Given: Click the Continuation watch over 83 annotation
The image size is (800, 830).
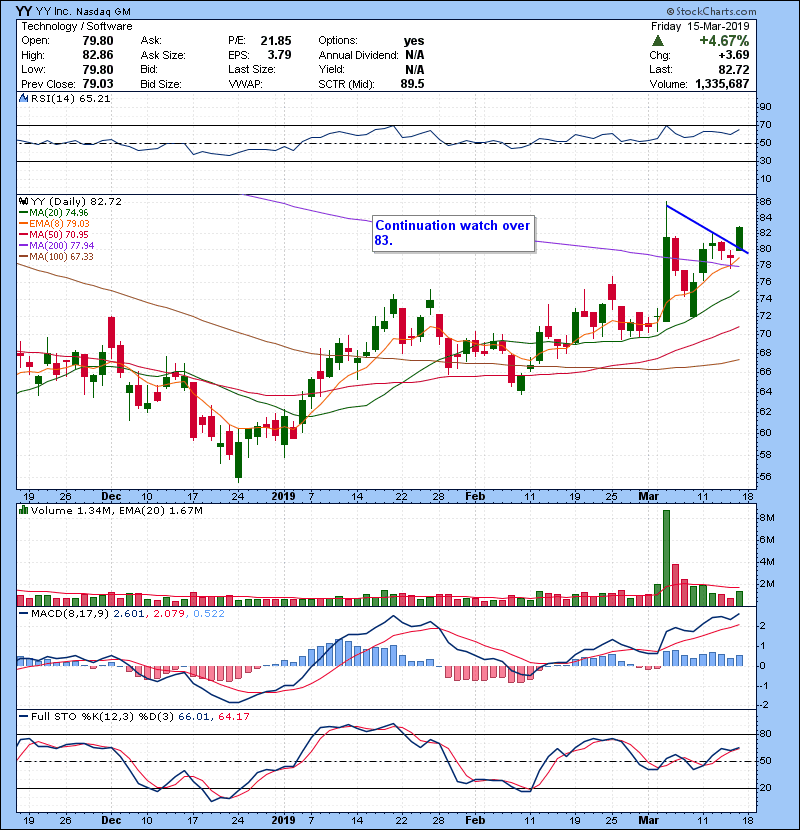Looking at the screenshot, I should click(453, 233).
